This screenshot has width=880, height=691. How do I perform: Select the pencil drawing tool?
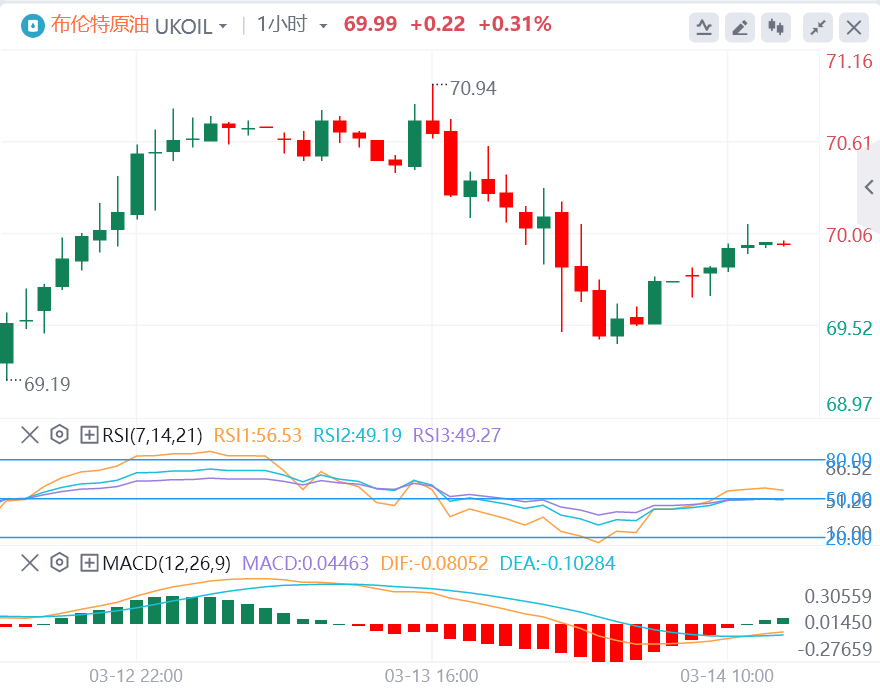(740, 27)
